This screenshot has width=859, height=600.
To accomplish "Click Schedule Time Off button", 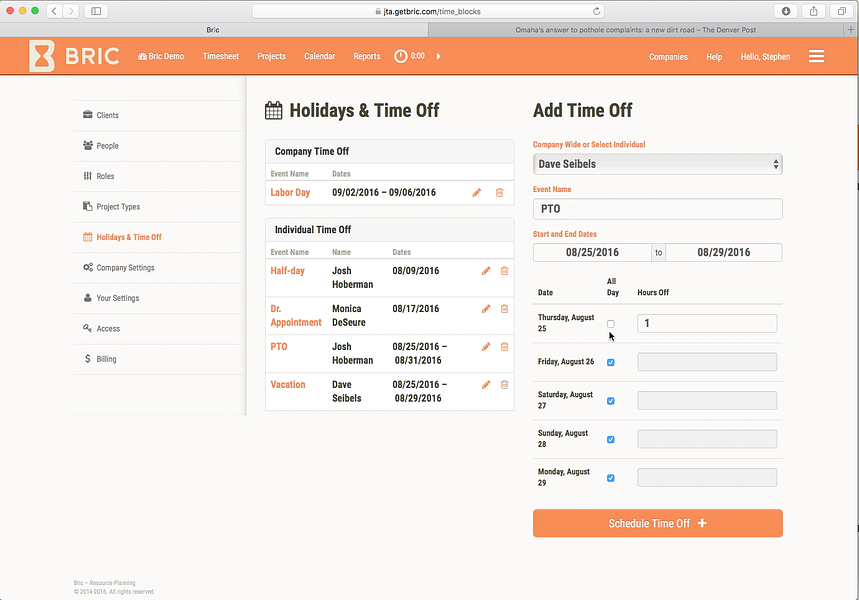I will tap(657, 523).
